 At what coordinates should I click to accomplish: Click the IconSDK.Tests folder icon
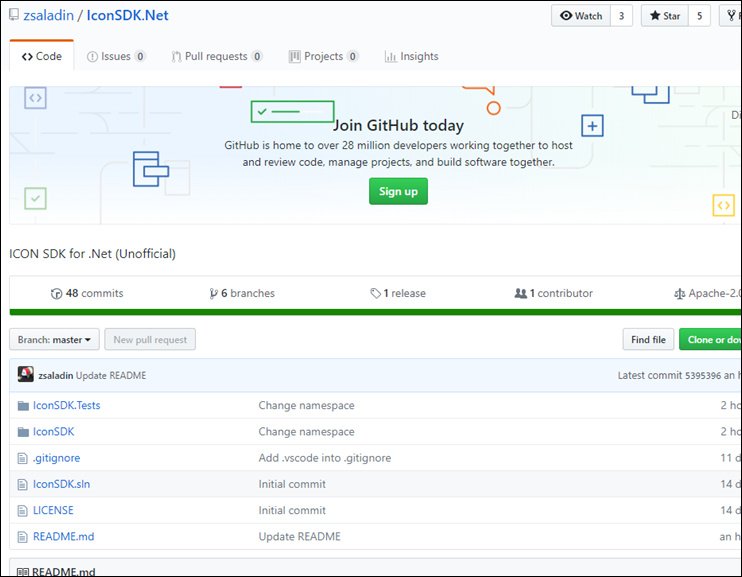[x=23, y=406]
